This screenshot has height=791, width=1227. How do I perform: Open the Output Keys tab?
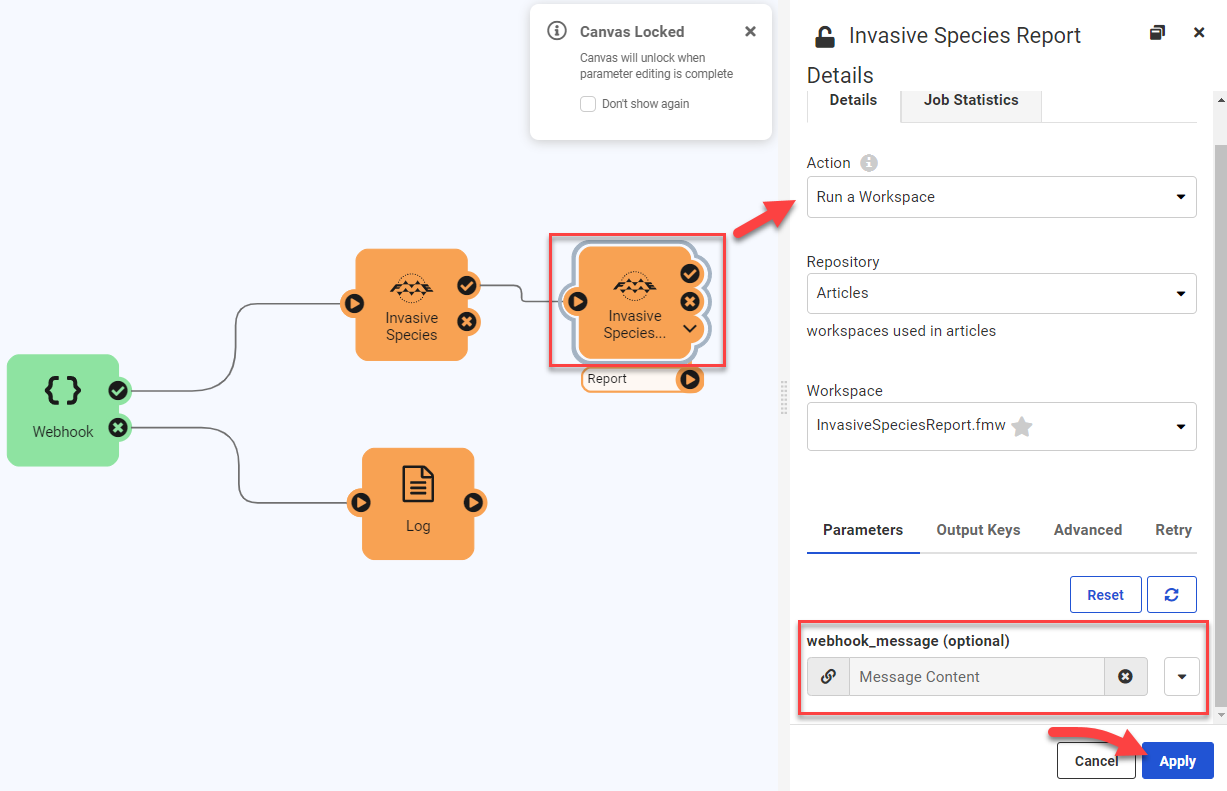click(x=978, y=530)
